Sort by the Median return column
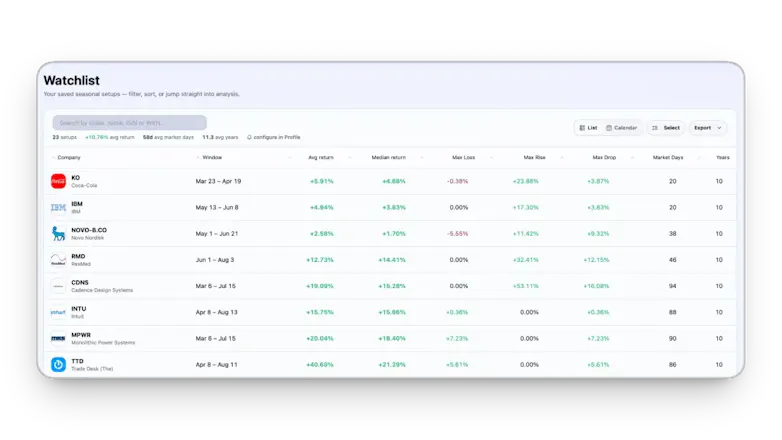Viewport: 782px width, 440px height. click(x=389, y=157)
